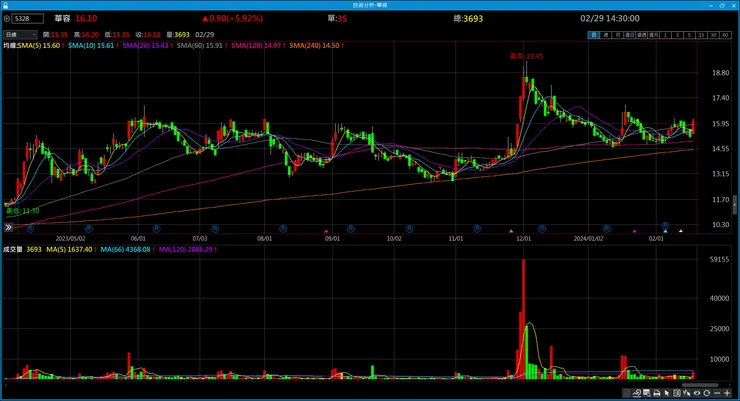This screenshot has height=401, width=740.
Task: Select the arrow cursor tool
Action: [667, 393]
